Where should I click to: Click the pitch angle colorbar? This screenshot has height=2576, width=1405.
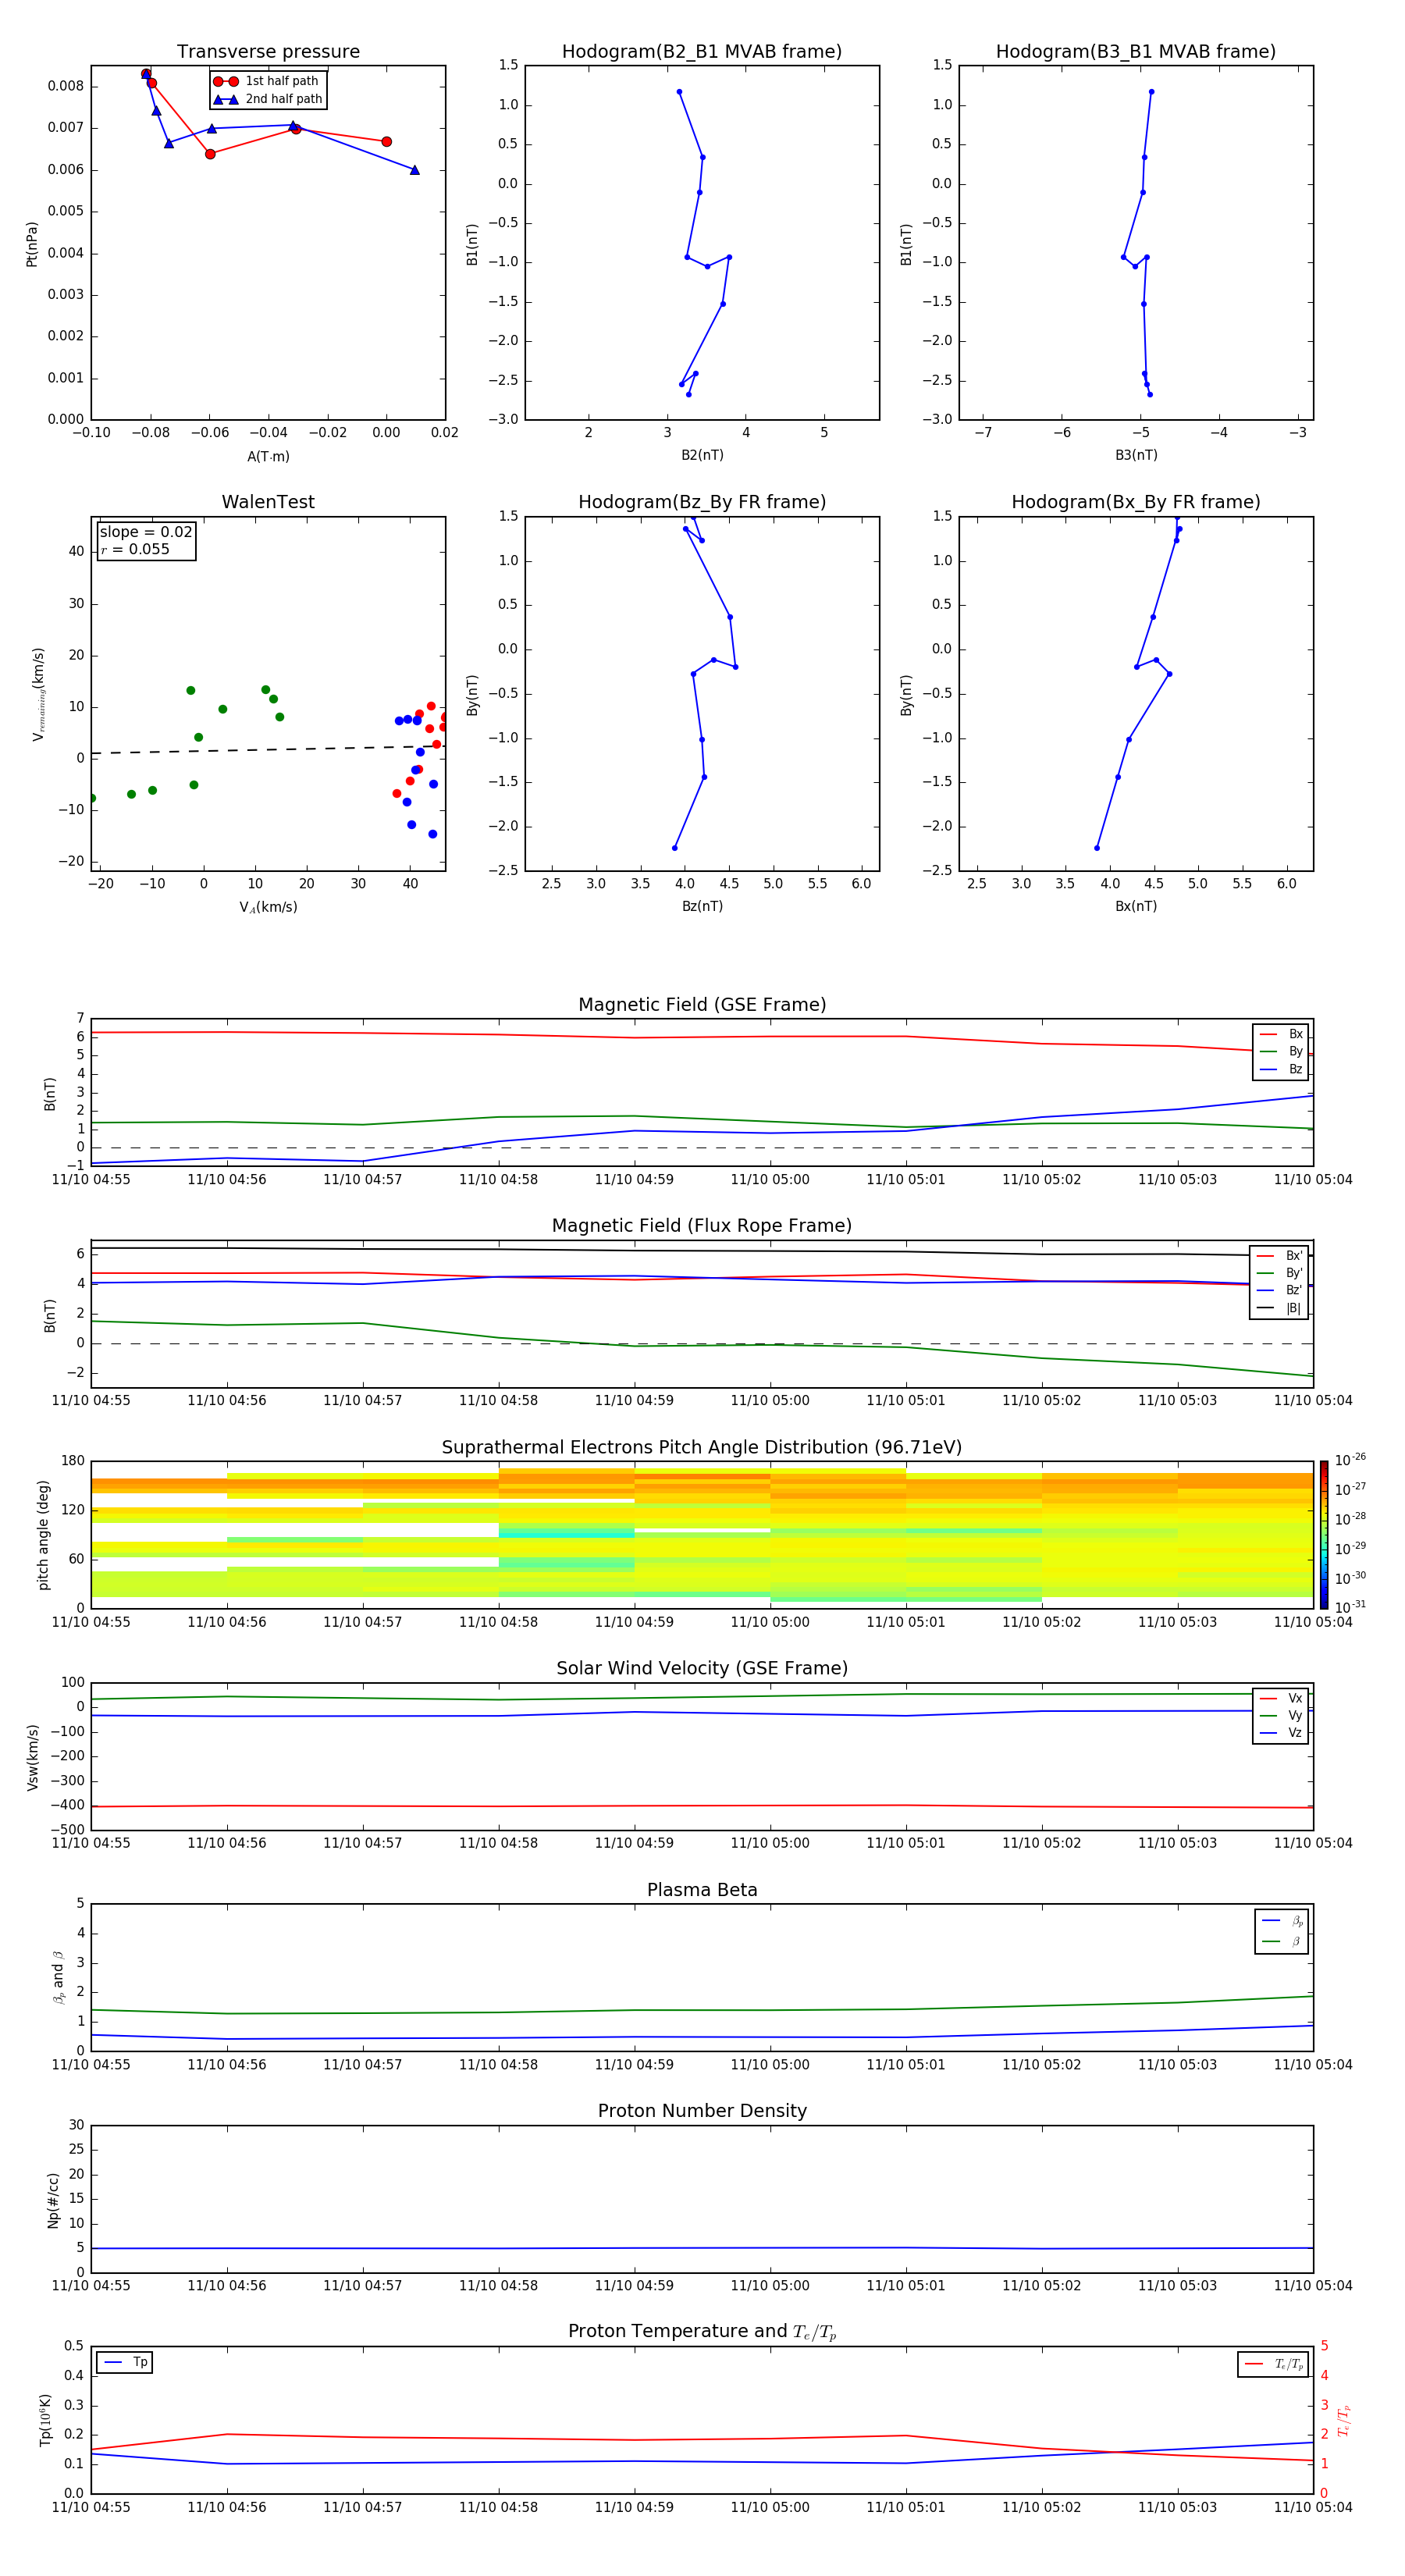(1324, 1535)
